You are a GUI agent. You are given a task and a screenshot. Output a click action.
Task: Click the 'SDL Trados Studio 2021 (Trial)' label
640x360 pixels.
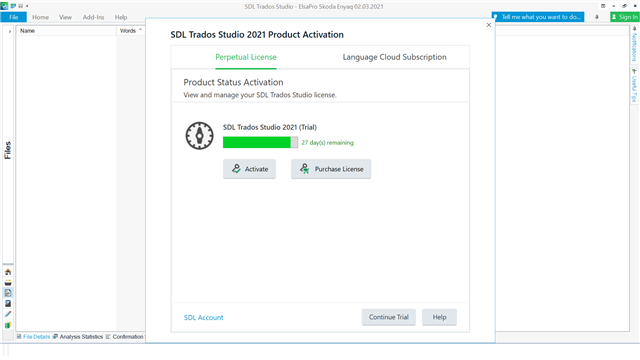tap(270, 127)
